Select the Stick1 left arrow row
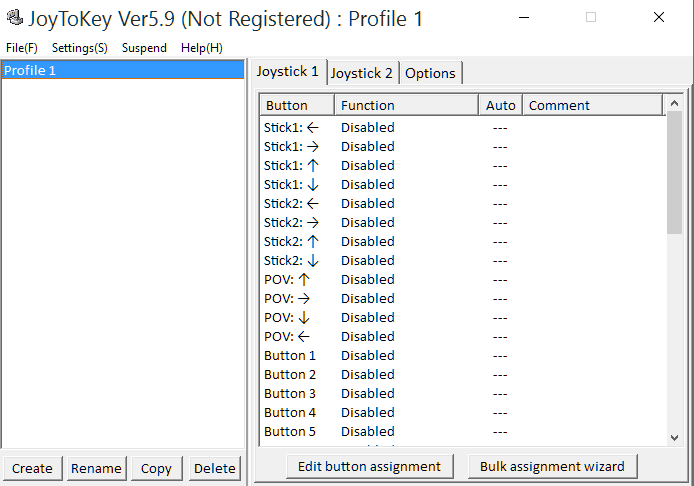 (463, 127)
